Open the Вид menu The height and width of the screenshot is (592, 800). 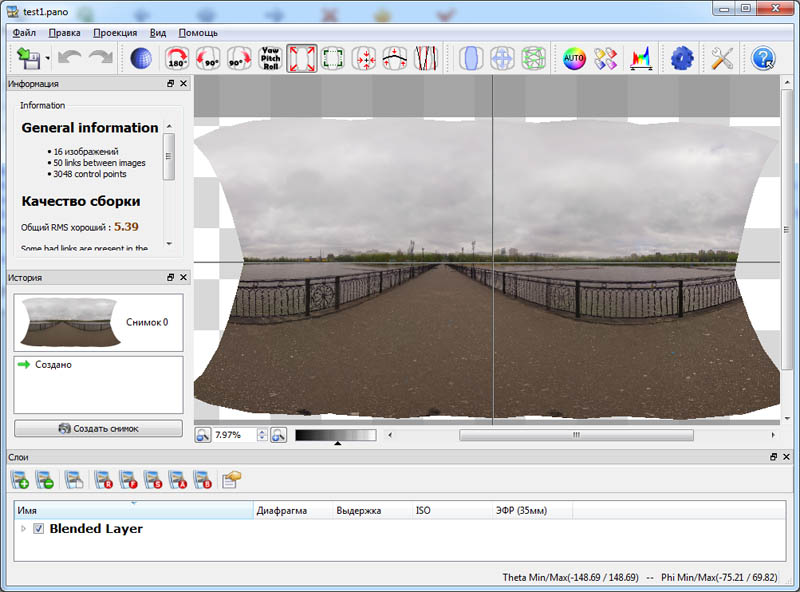tap(158, 33)
